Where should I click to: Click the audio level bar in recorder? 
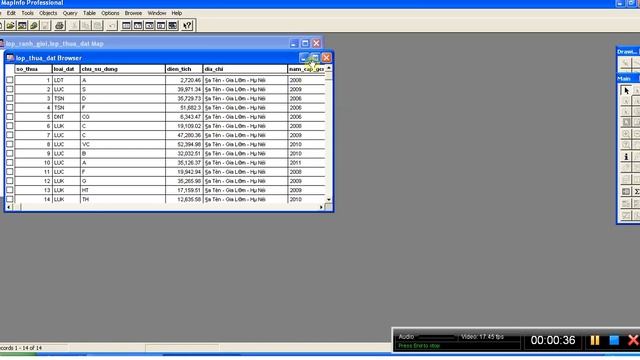coord(436,337)
